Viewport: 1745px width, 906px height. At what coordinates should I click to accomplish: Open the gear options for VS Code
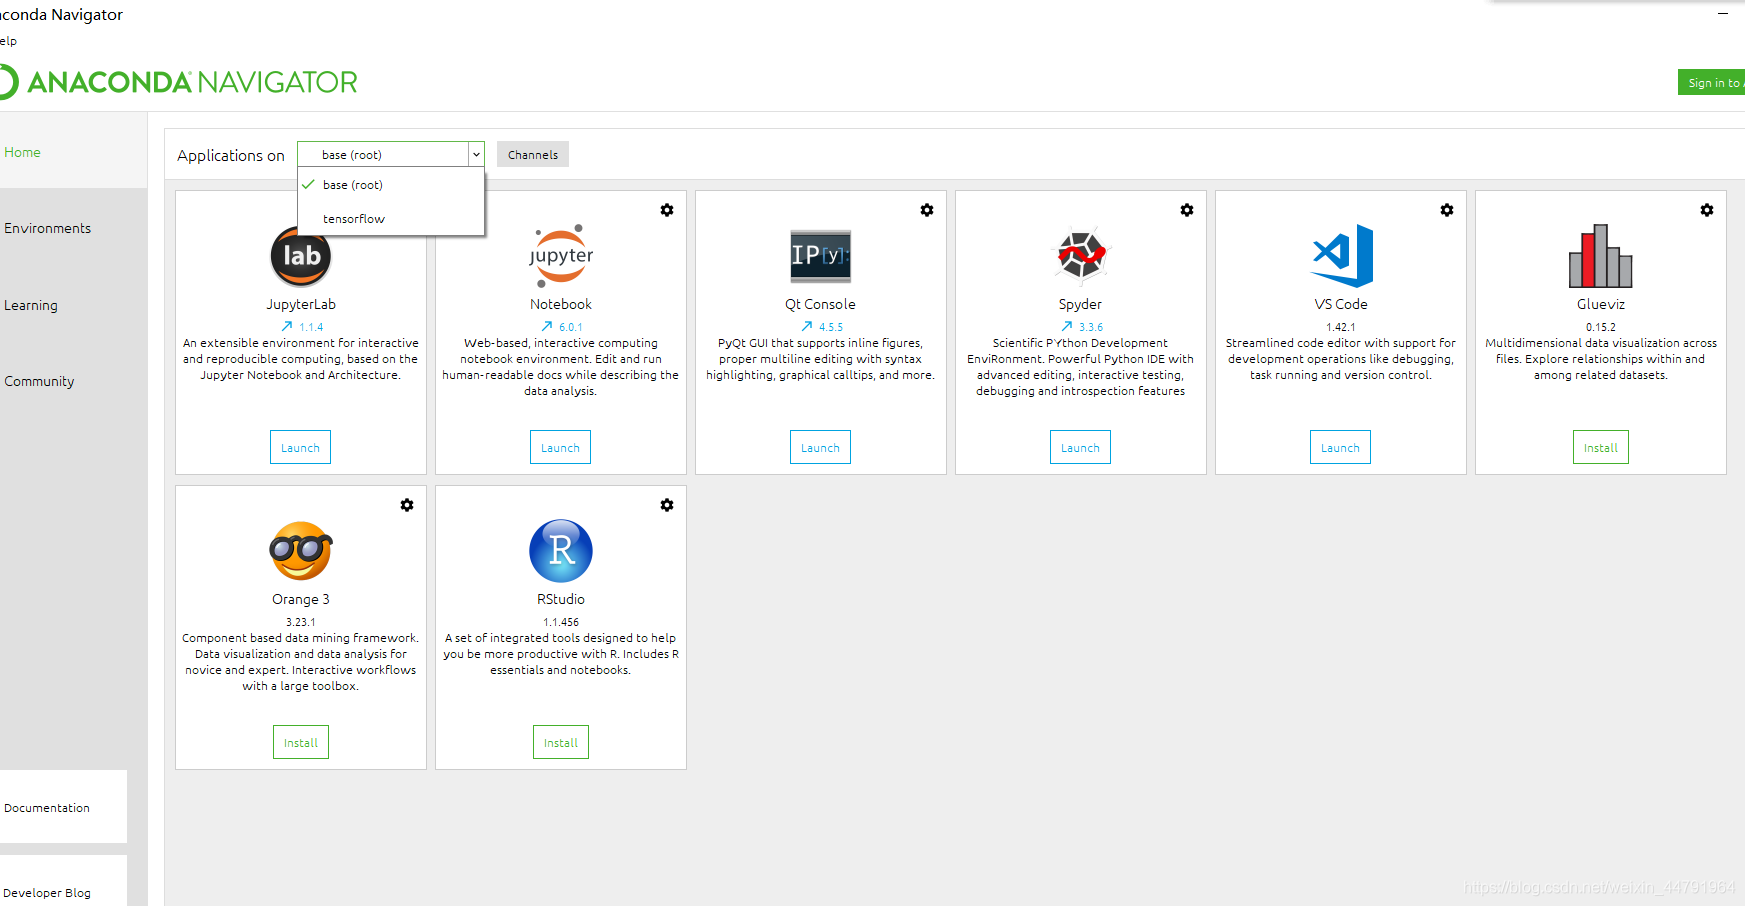pos(1447,210)
